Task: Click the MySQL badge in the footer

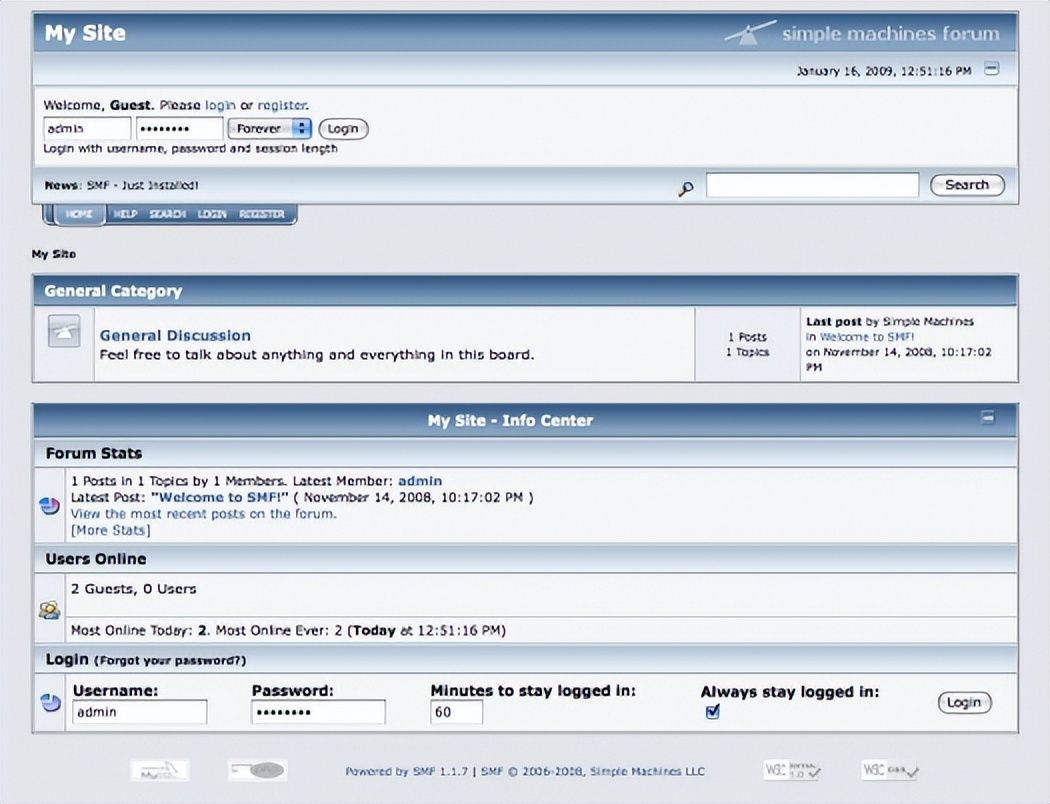Action: coord(159,771)
